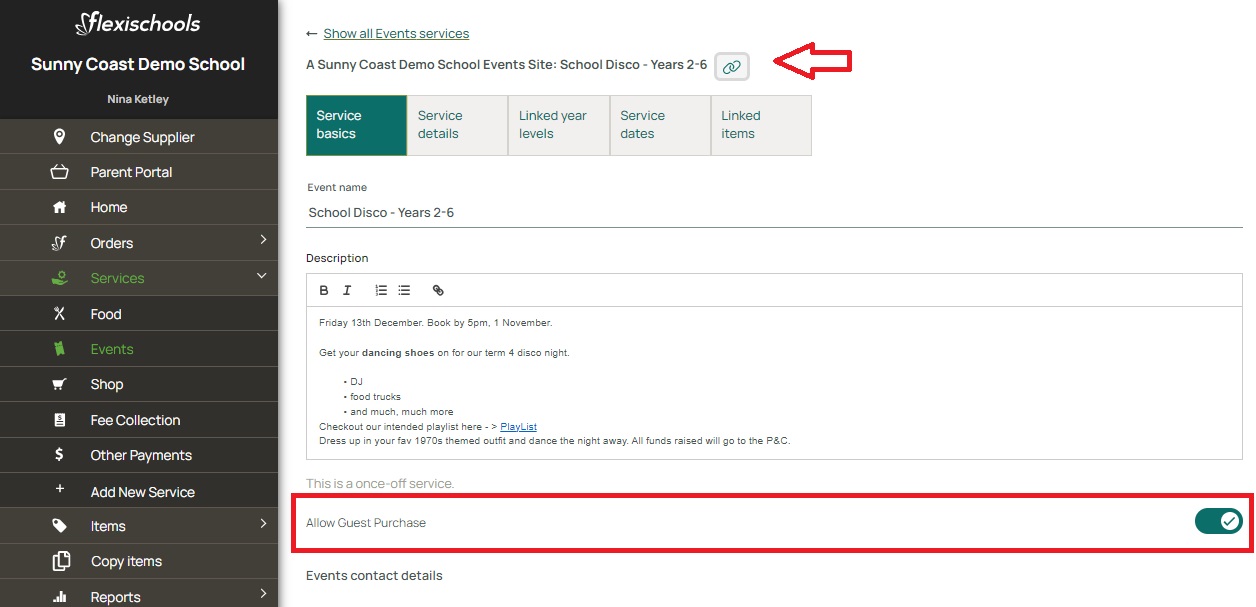
Task: Open the Linked year levels tab
Action: point(558,125)
